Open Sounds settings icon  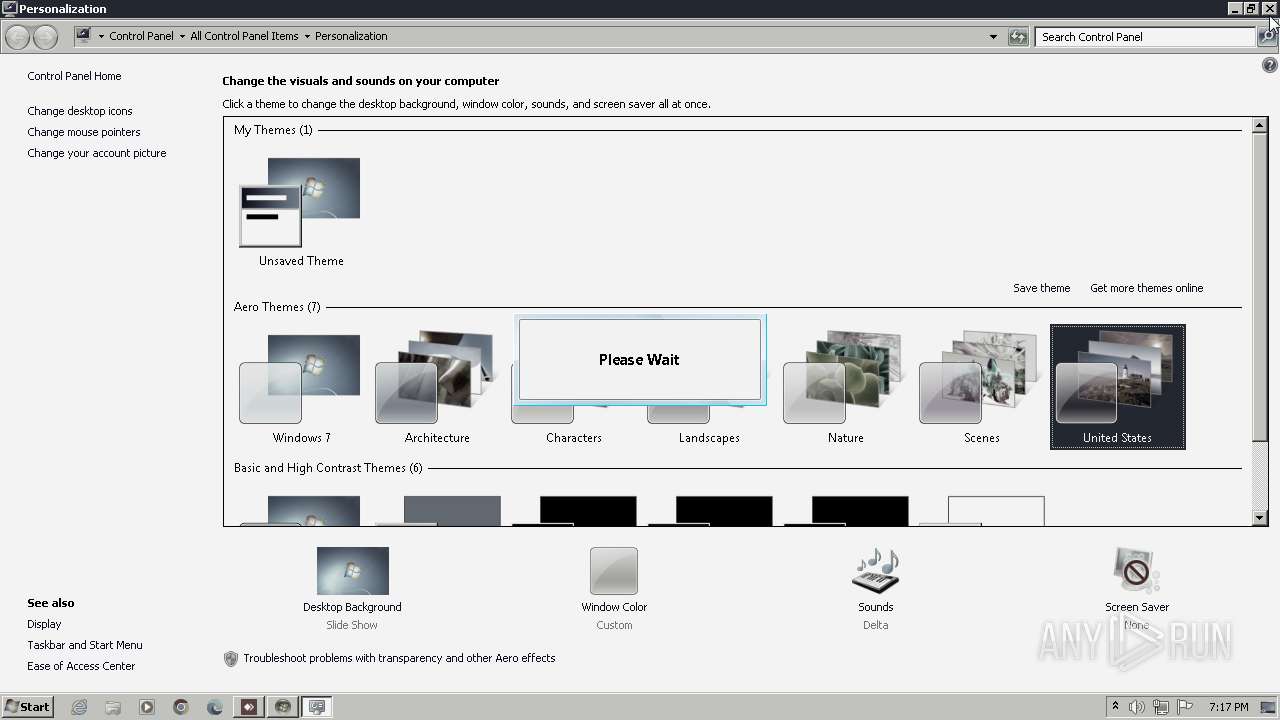875,571
